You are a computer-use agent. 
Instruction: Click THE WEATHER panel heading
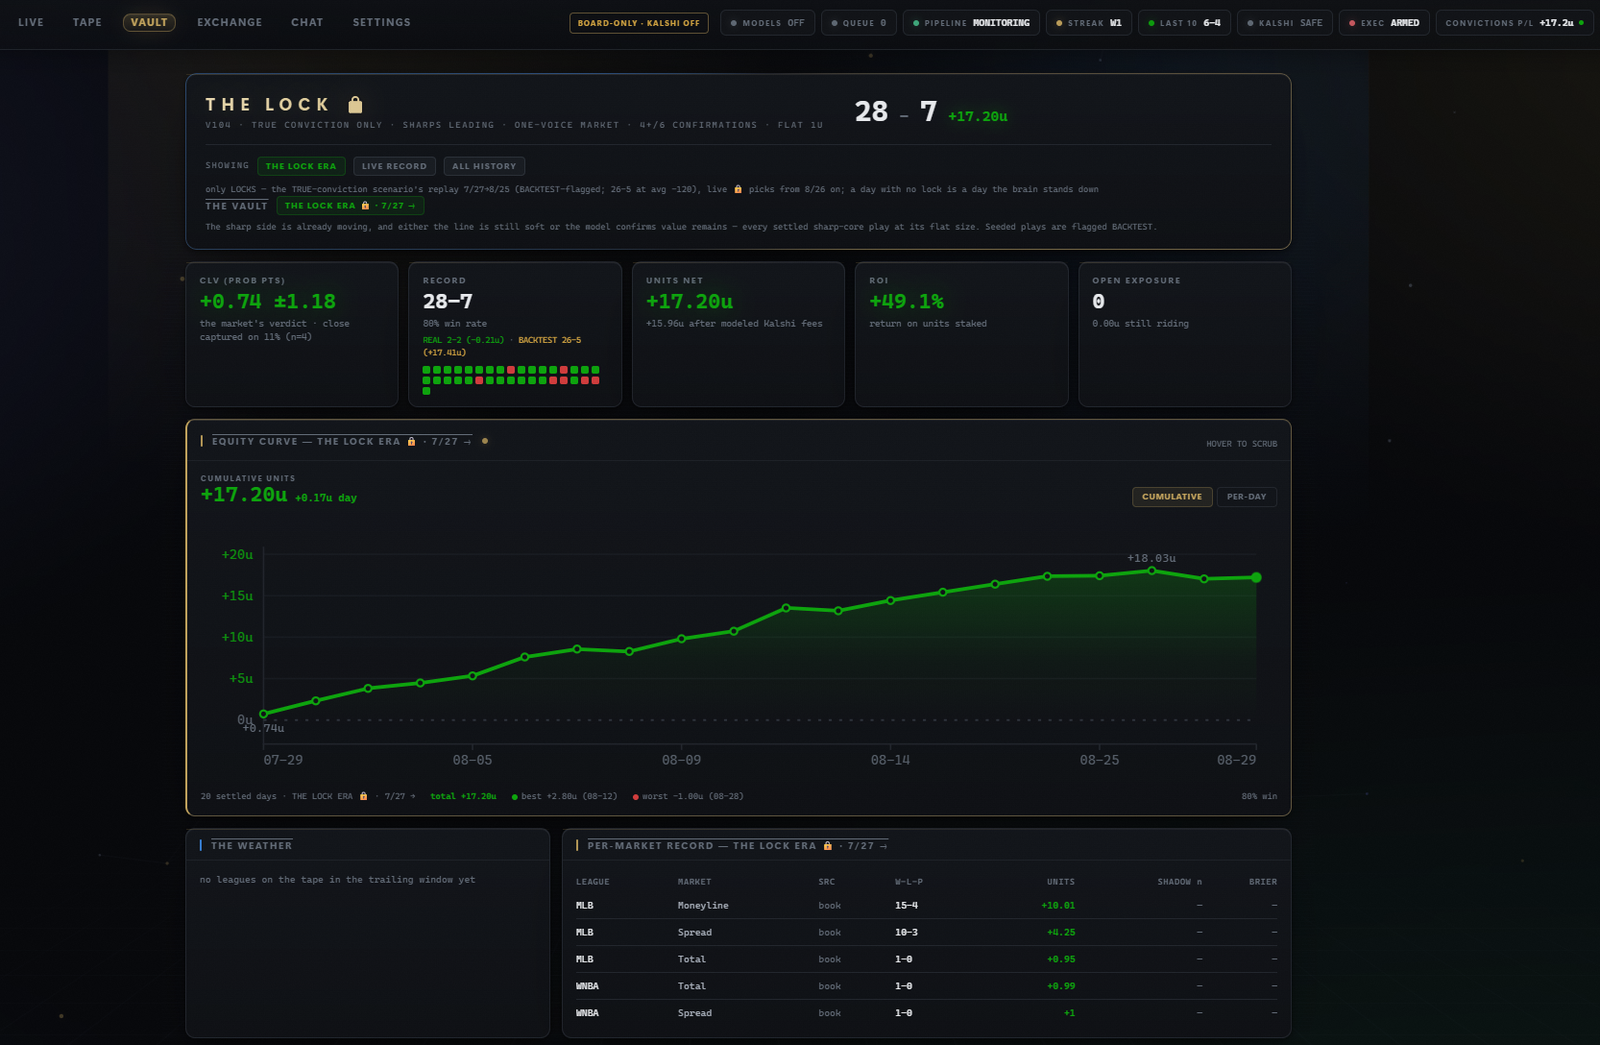(251, 846)
